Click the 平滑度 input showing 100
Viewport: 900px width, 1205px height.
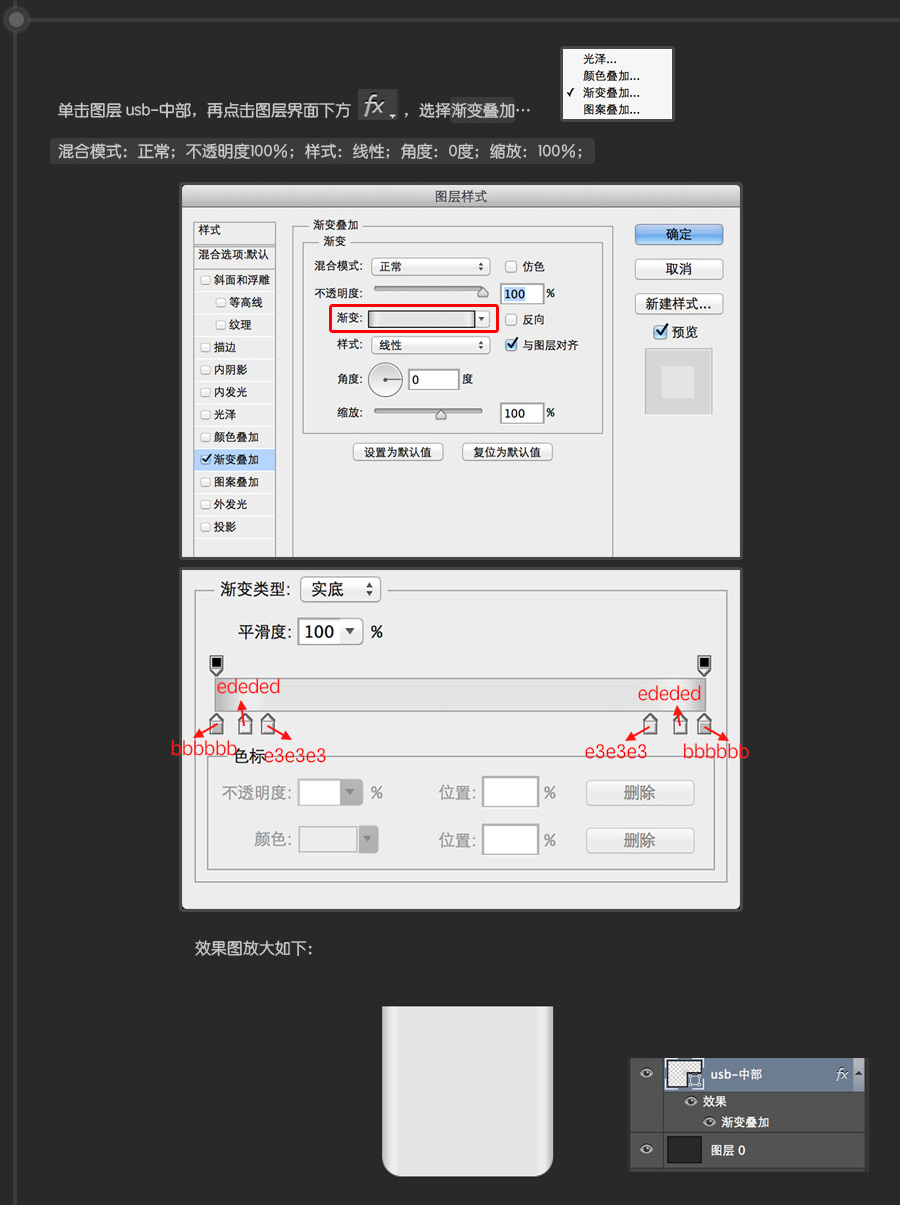pyautogui.click(x=319, y=632)
